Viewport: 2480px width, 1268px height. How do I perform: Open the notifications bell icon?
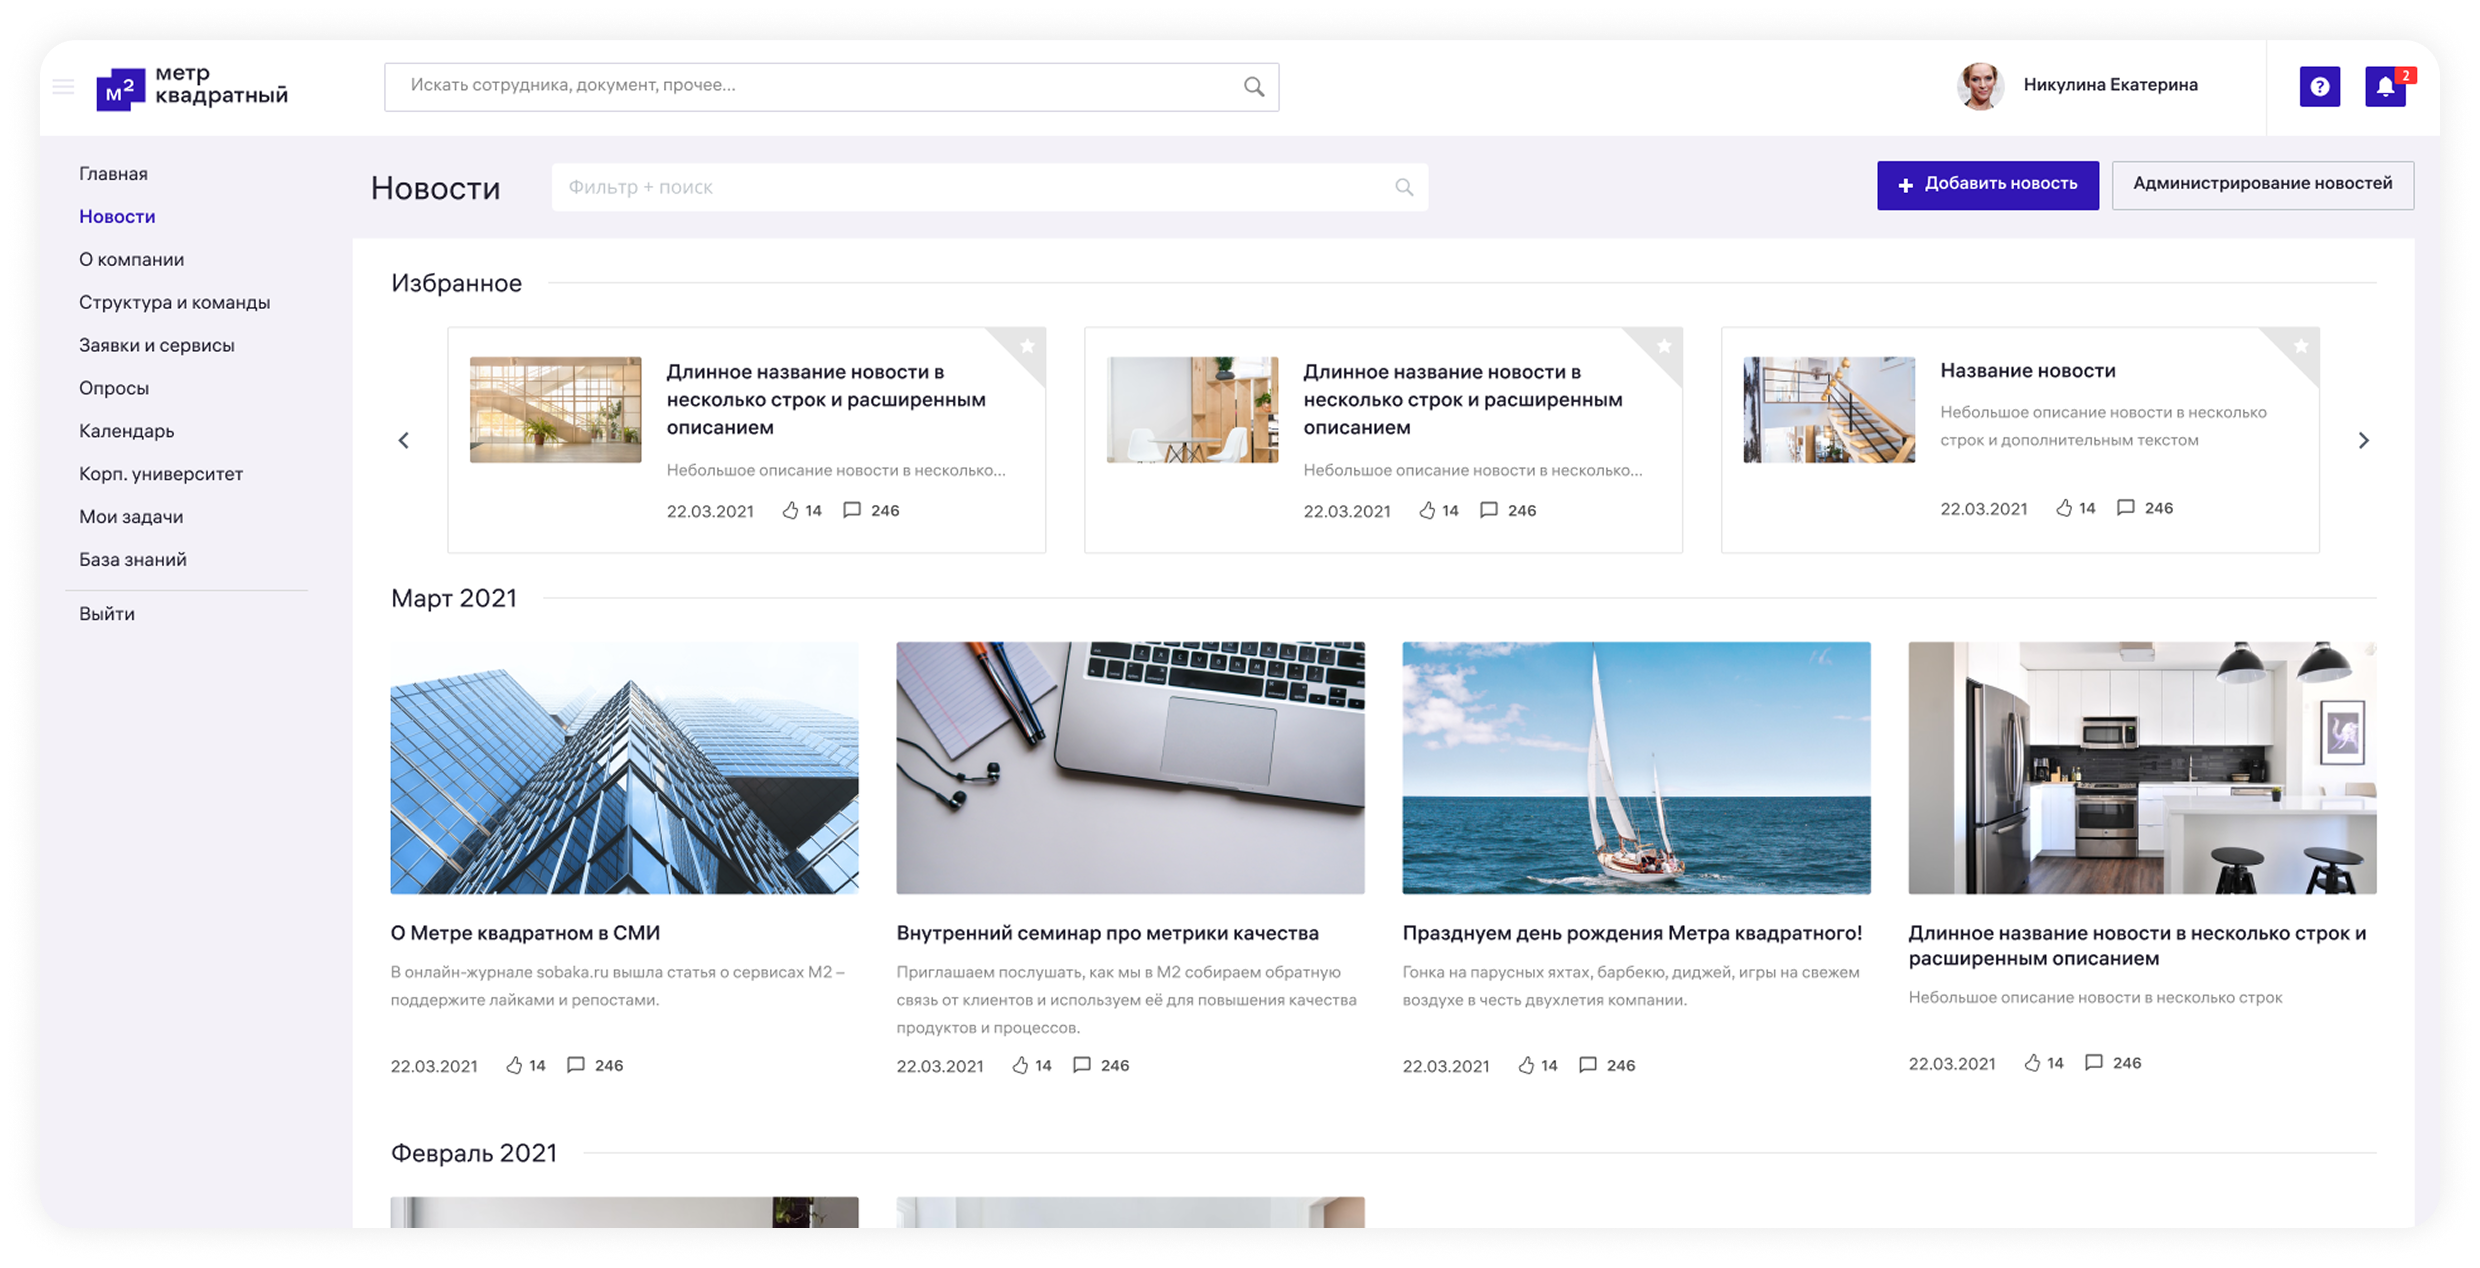[2384, 87]
